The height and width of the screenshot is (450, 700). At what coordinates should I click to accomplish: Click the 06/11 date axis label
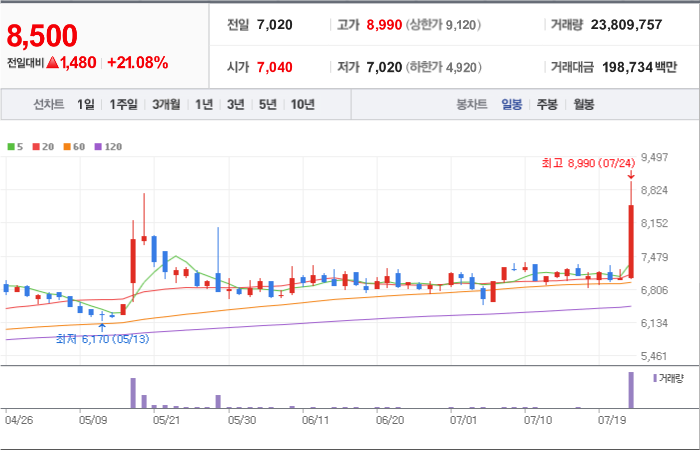[316, 420]
